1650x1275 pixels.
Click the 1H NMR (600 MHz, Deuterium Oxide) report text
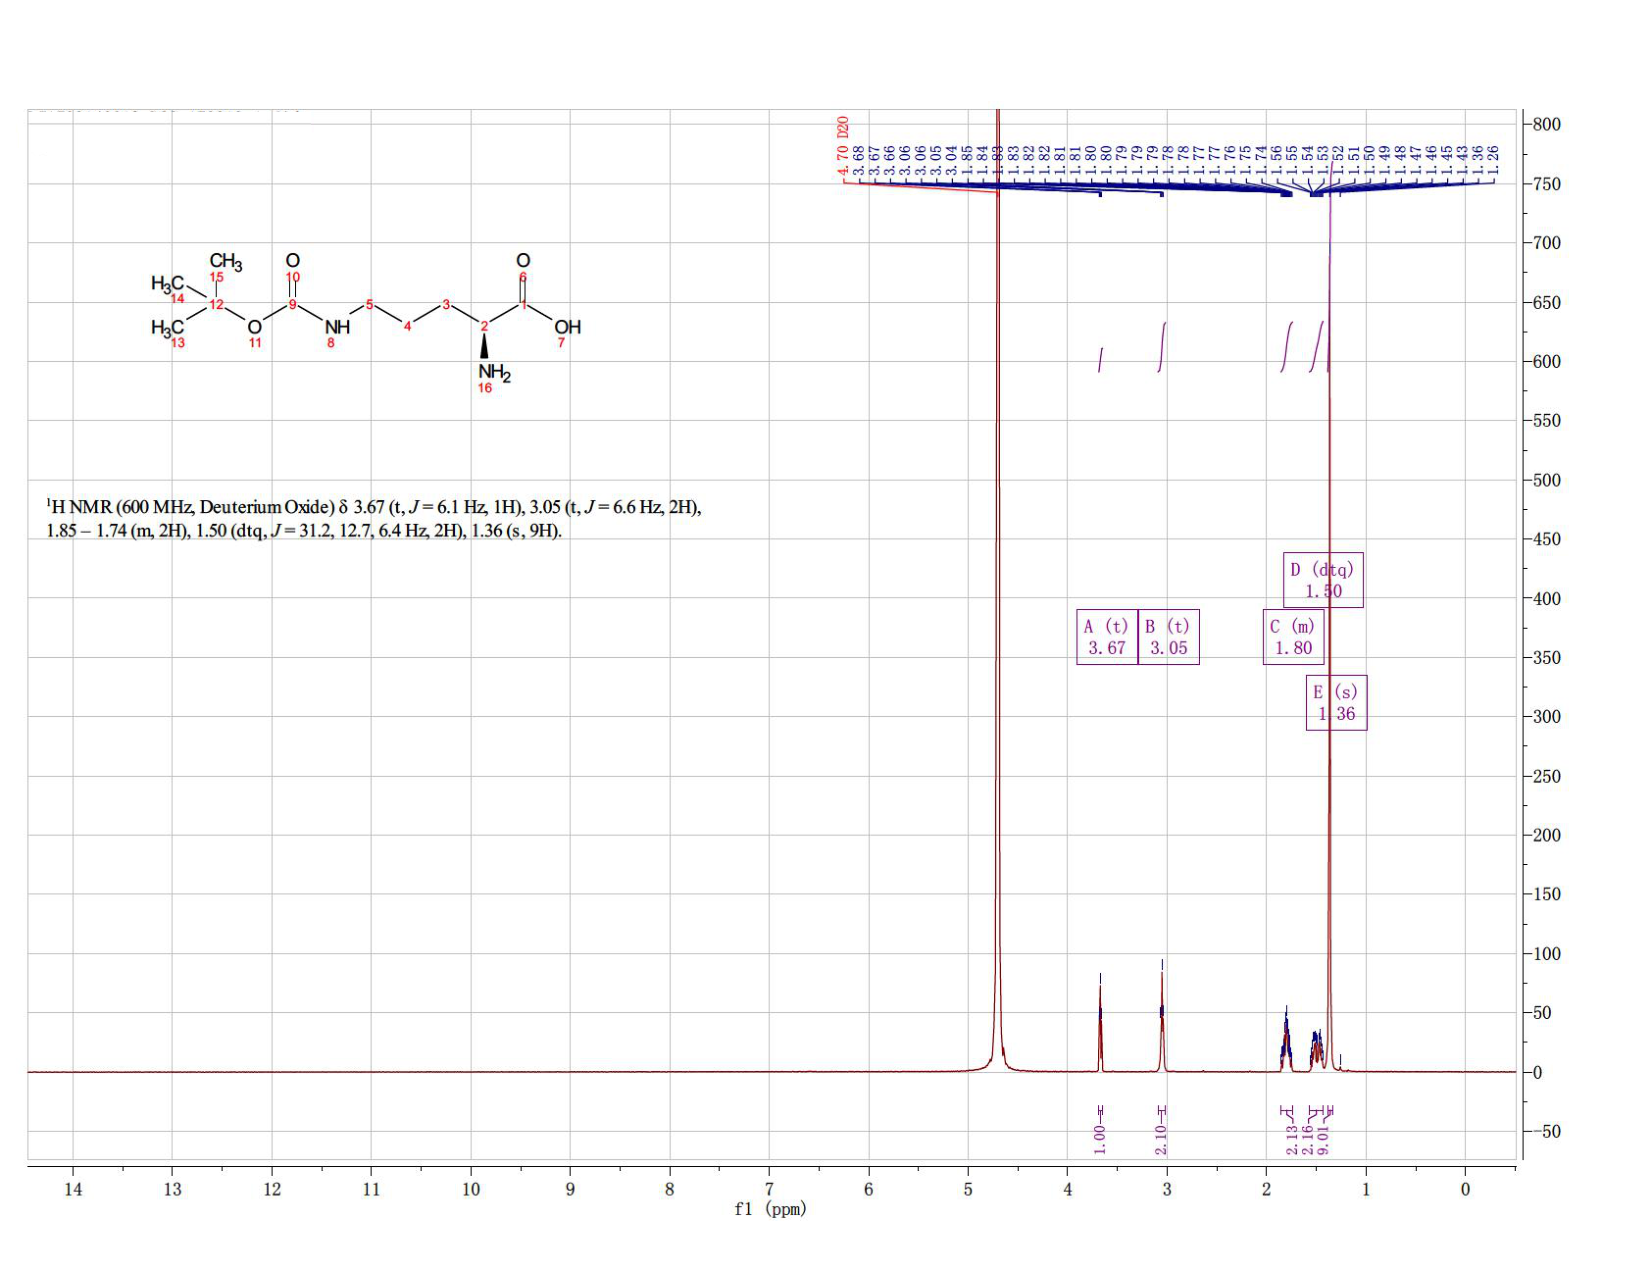point(374,519)
